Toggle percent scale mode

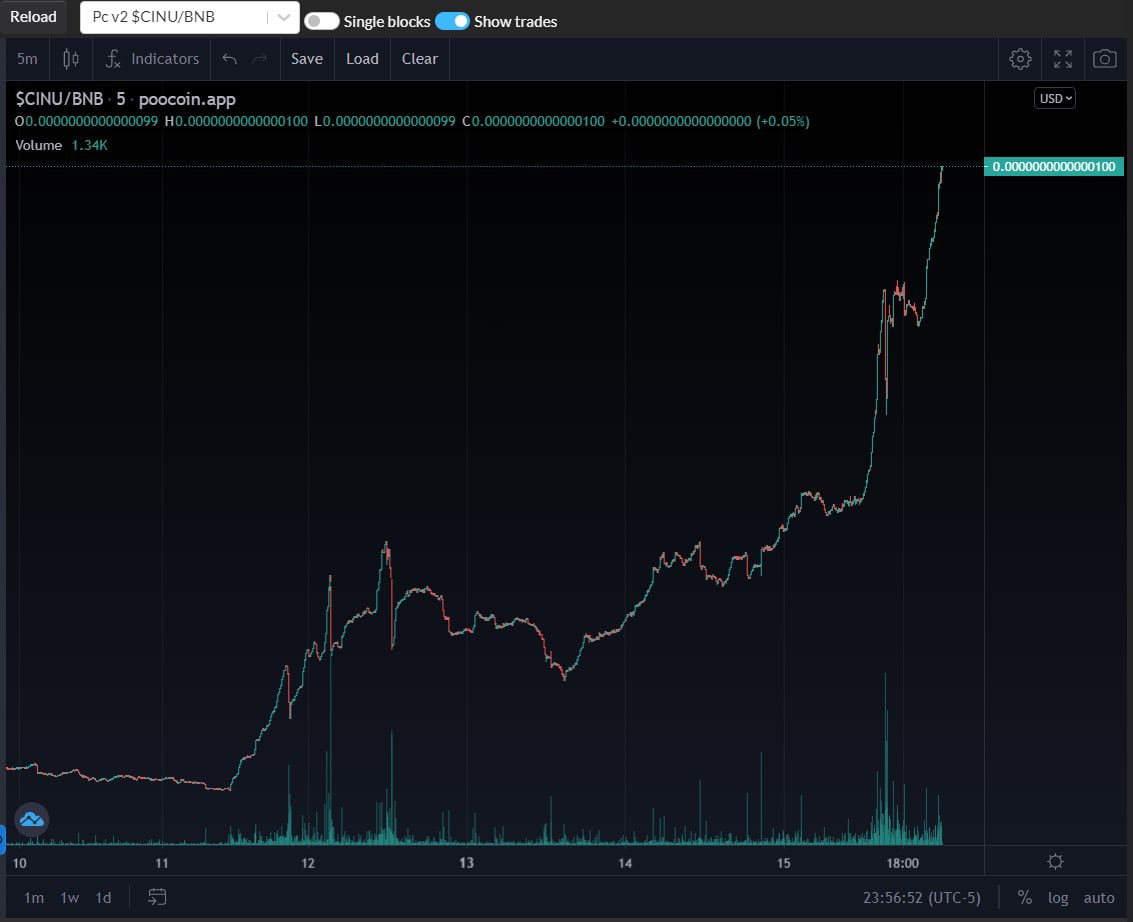coord(1025,897)
